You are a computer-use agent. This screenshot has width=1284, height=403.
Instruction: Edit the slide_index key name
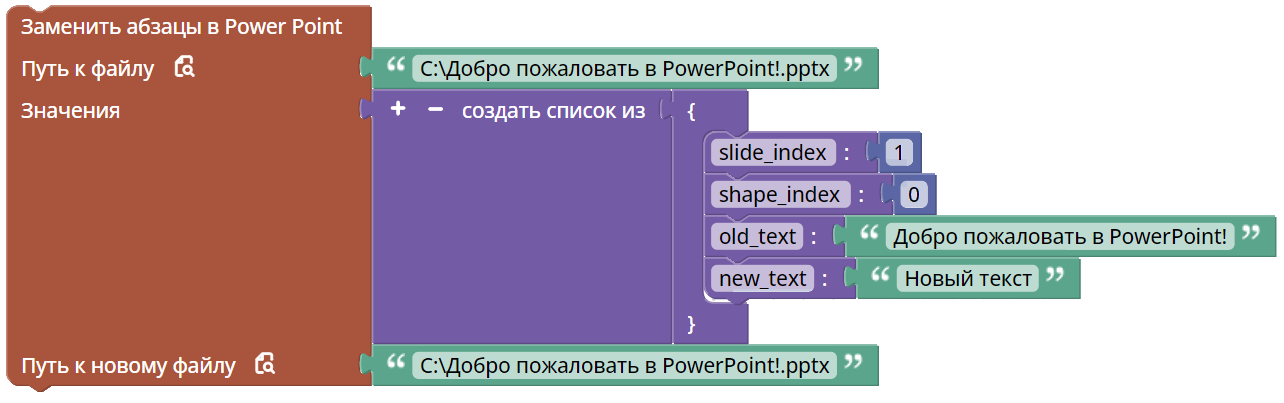click(773, 153)
